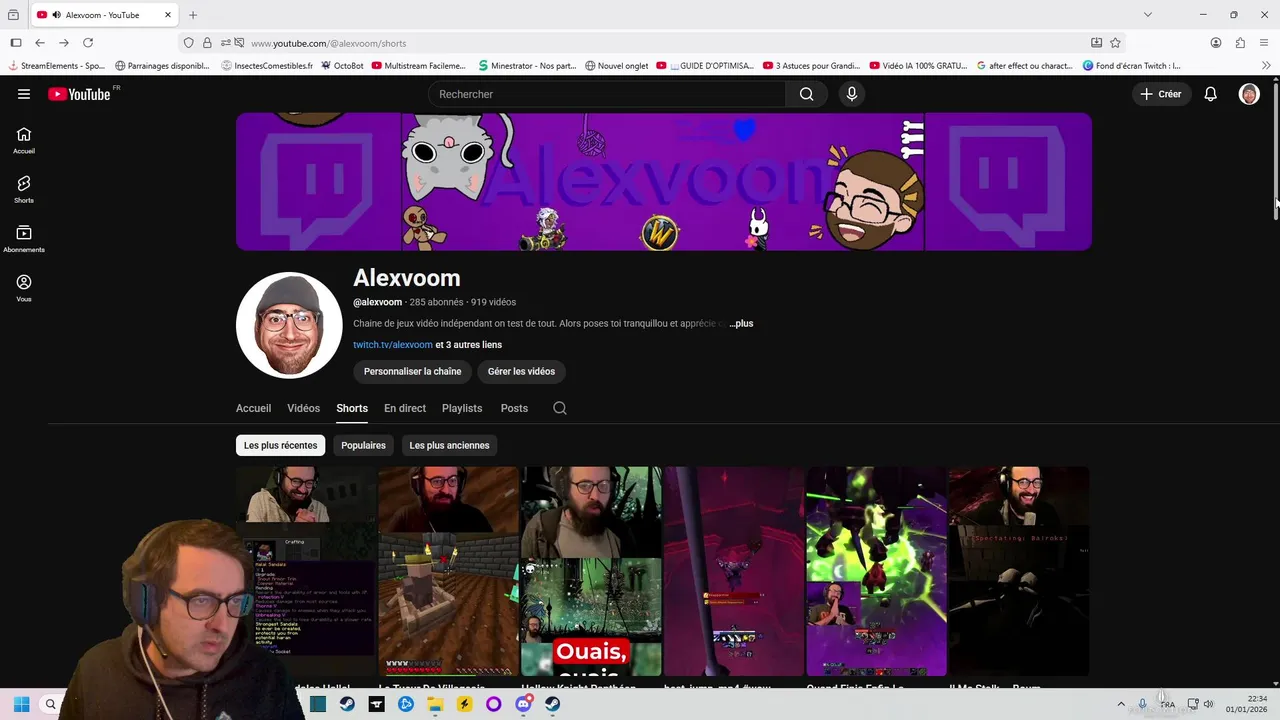Viewport: 1280px width, 720px height.
Task: Open the Playlists channel tab
Action: point(462,408)
